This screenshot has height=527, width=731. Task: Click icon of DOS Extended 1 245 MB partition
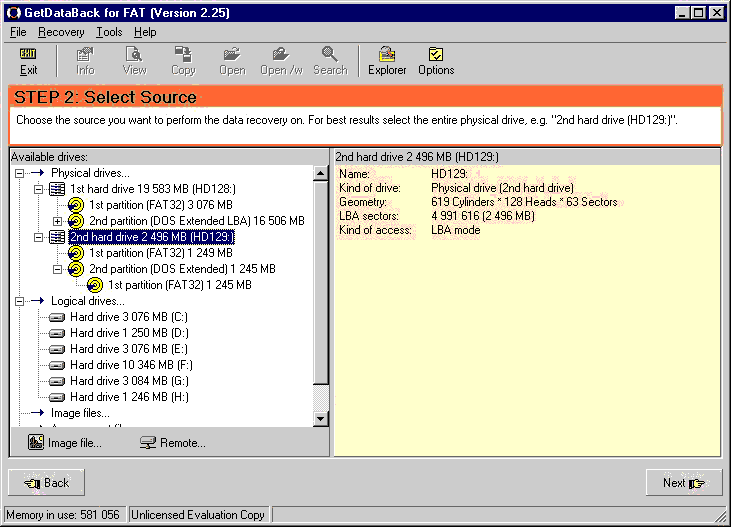point(76,269)
